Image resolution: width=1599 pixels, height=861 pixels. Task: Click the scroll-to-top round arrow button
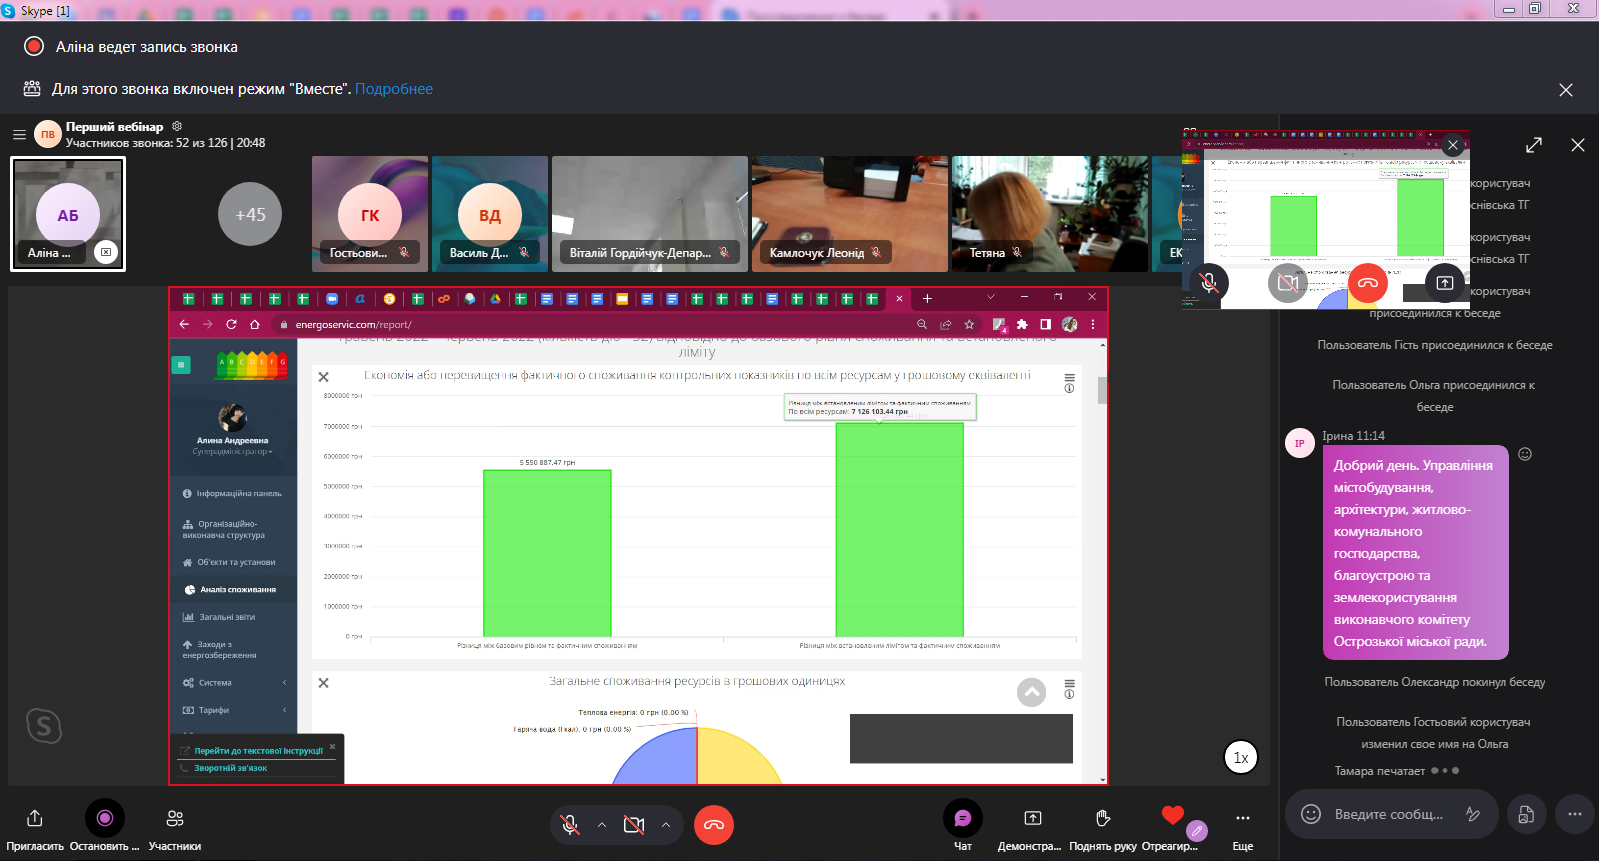click(x=1032, y=692)
